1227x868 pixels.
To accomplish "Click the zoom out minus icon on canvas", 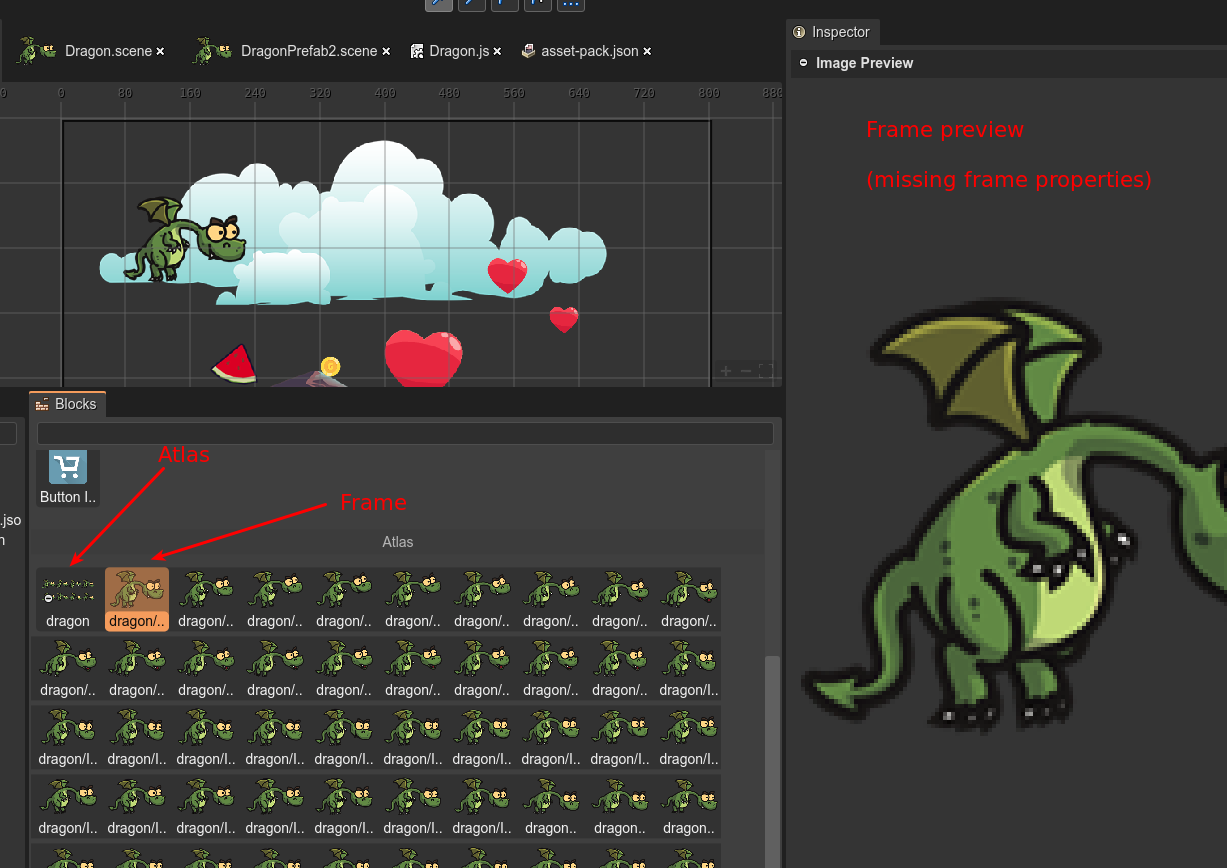I will point(746,371).
